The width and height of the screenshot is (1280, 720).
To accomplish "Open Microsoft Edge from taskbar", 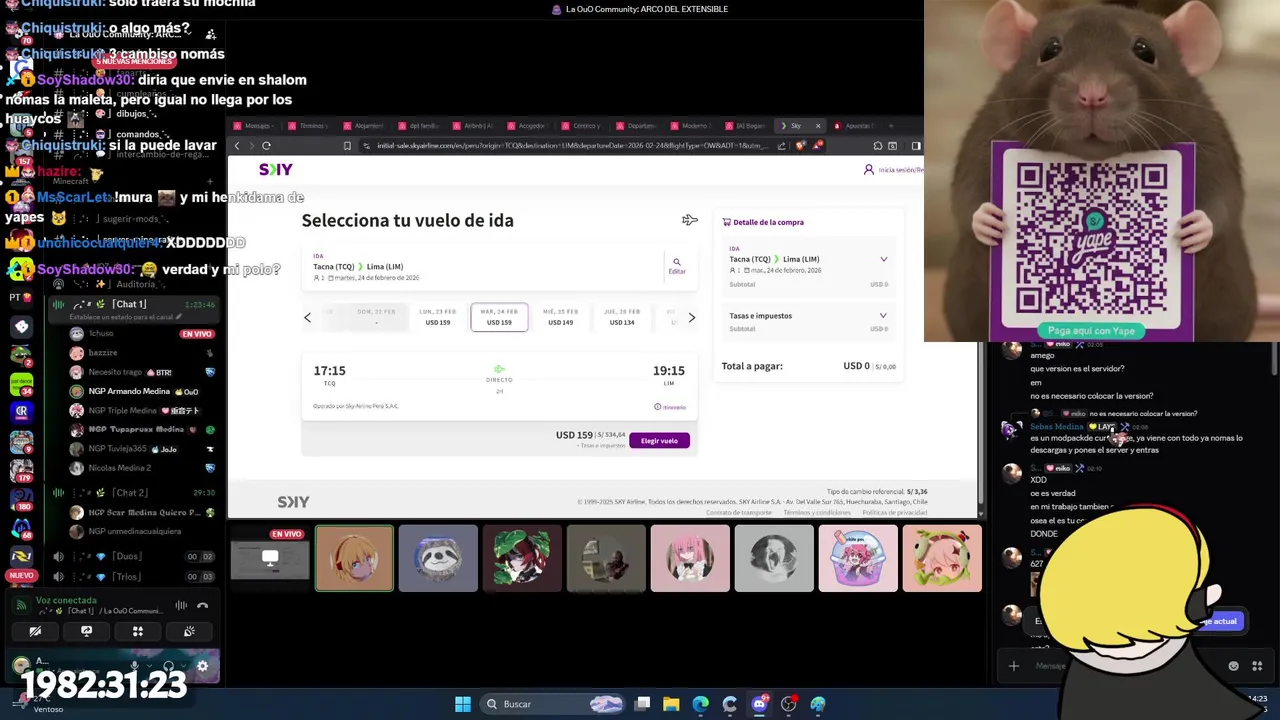I will point(700,704).
